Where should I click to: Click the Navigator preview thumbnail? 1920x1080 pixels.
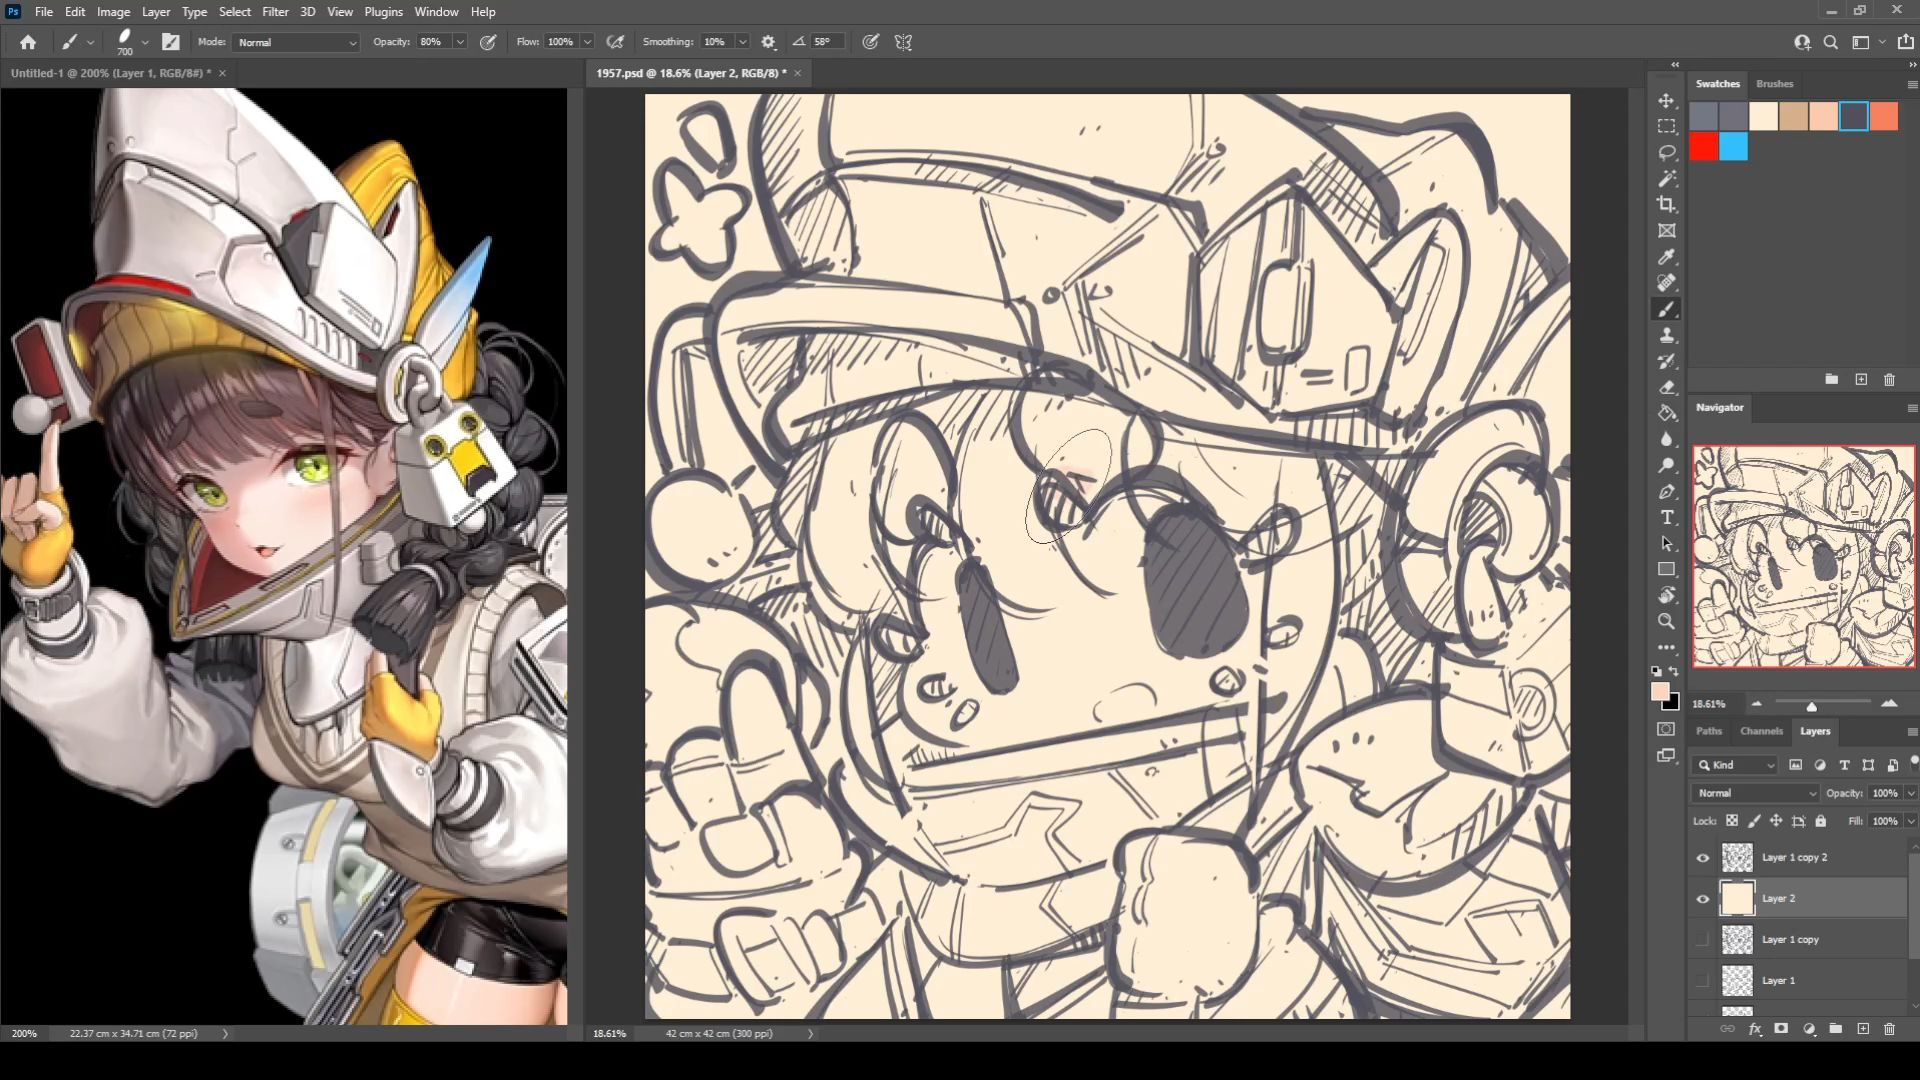[x=1803, y=557]
